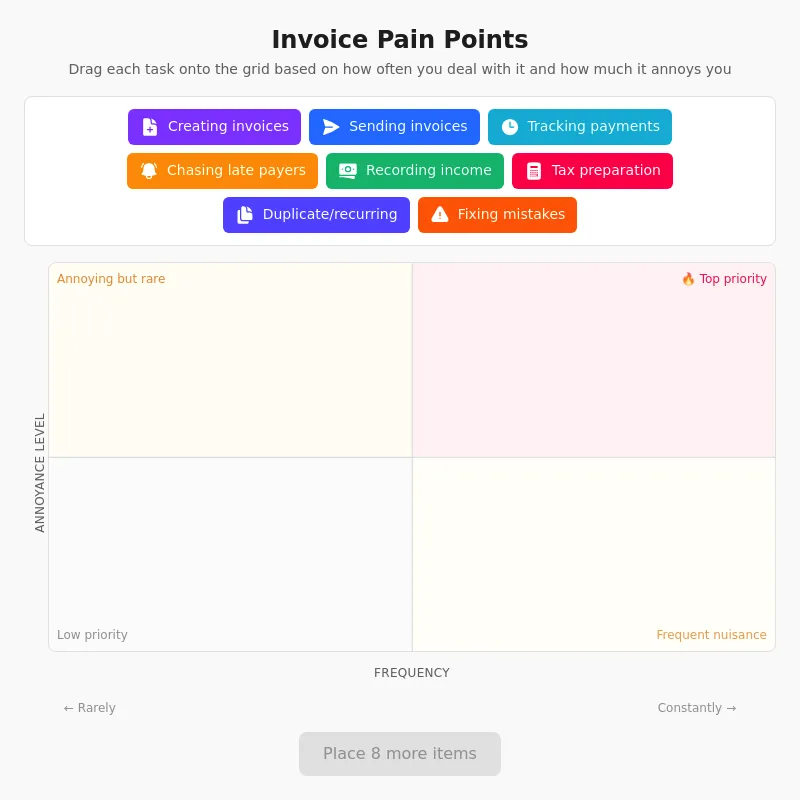Click the Invoice Pain Points title

click(x=400, y=40)
